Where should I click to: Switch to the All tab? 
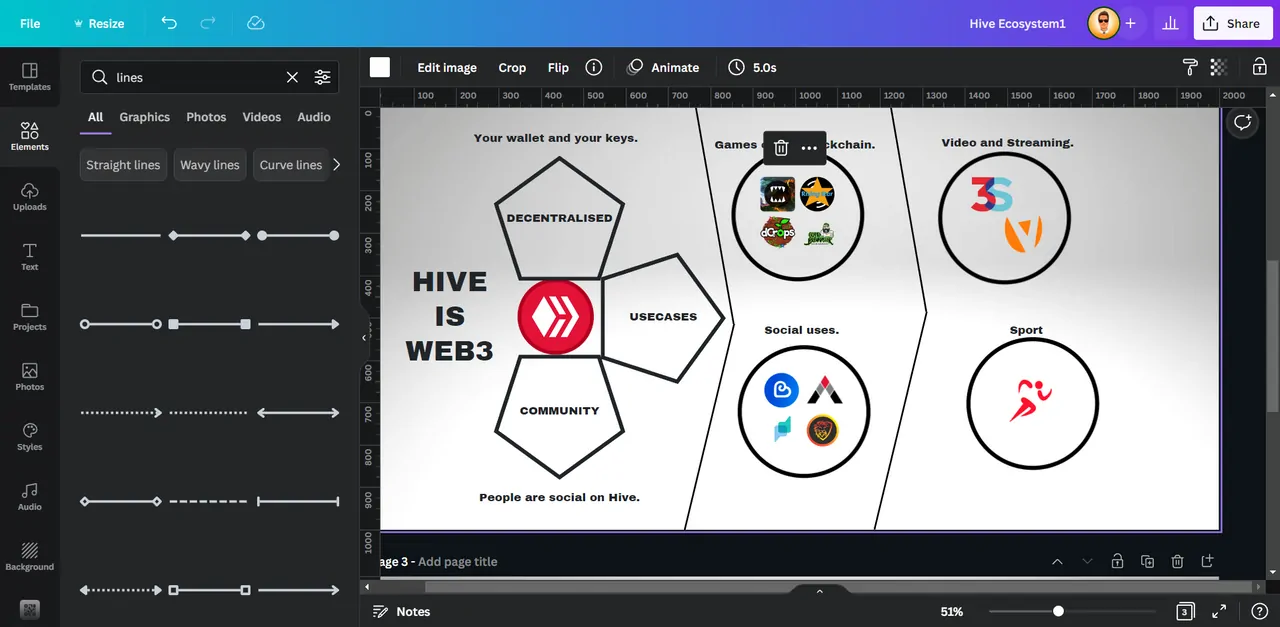[x=95, y=117]
